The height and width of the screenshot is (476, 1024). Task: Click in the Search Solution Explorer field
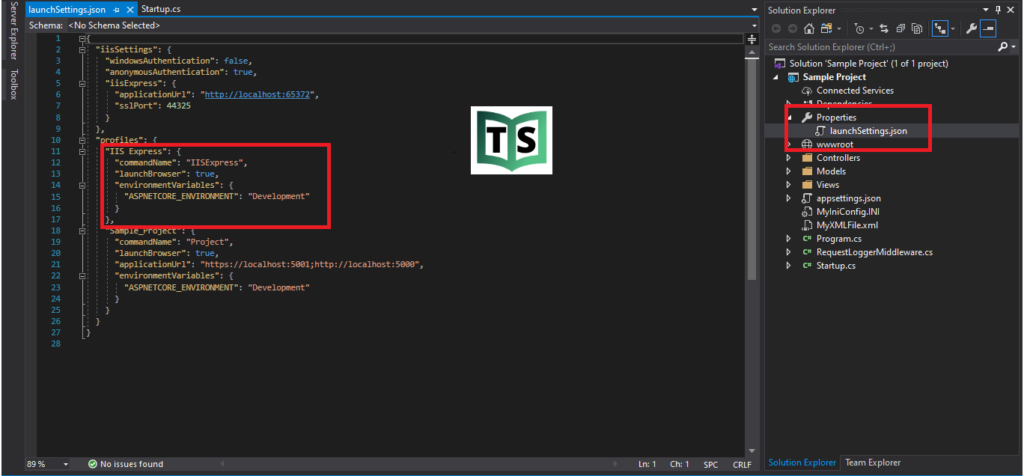pyautogui.click(x=880, y=46)
